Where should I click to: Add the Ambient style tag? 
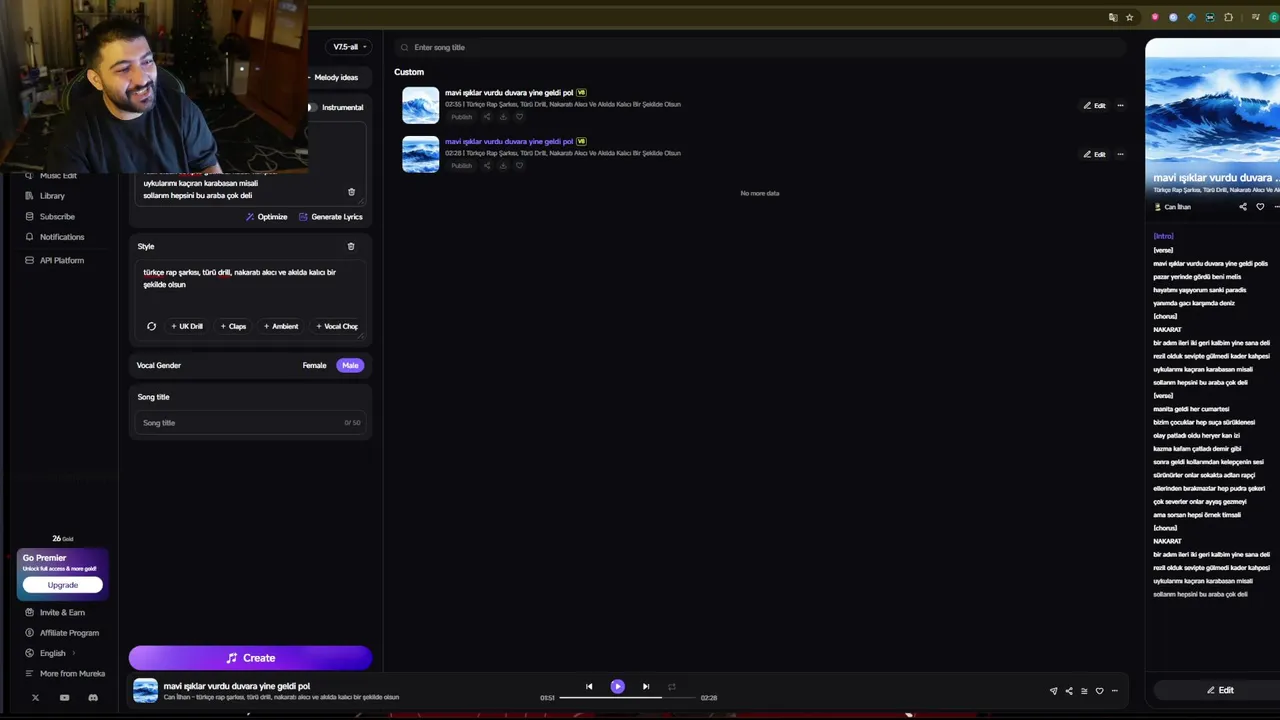[x=281, y=326]
